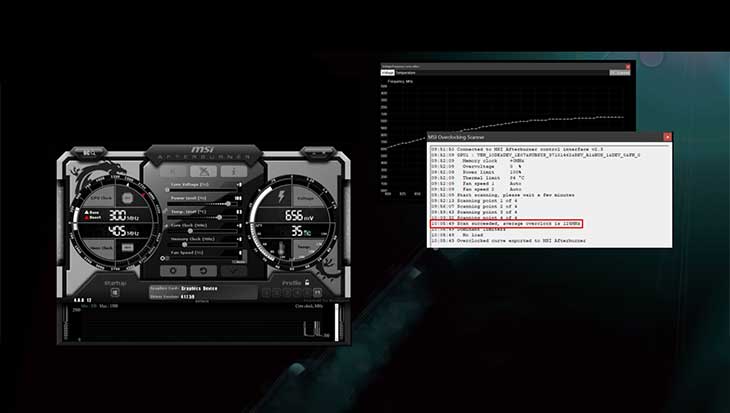
Task: Click the 'Scan succeeded' log line
Action: tap(506, 224)
